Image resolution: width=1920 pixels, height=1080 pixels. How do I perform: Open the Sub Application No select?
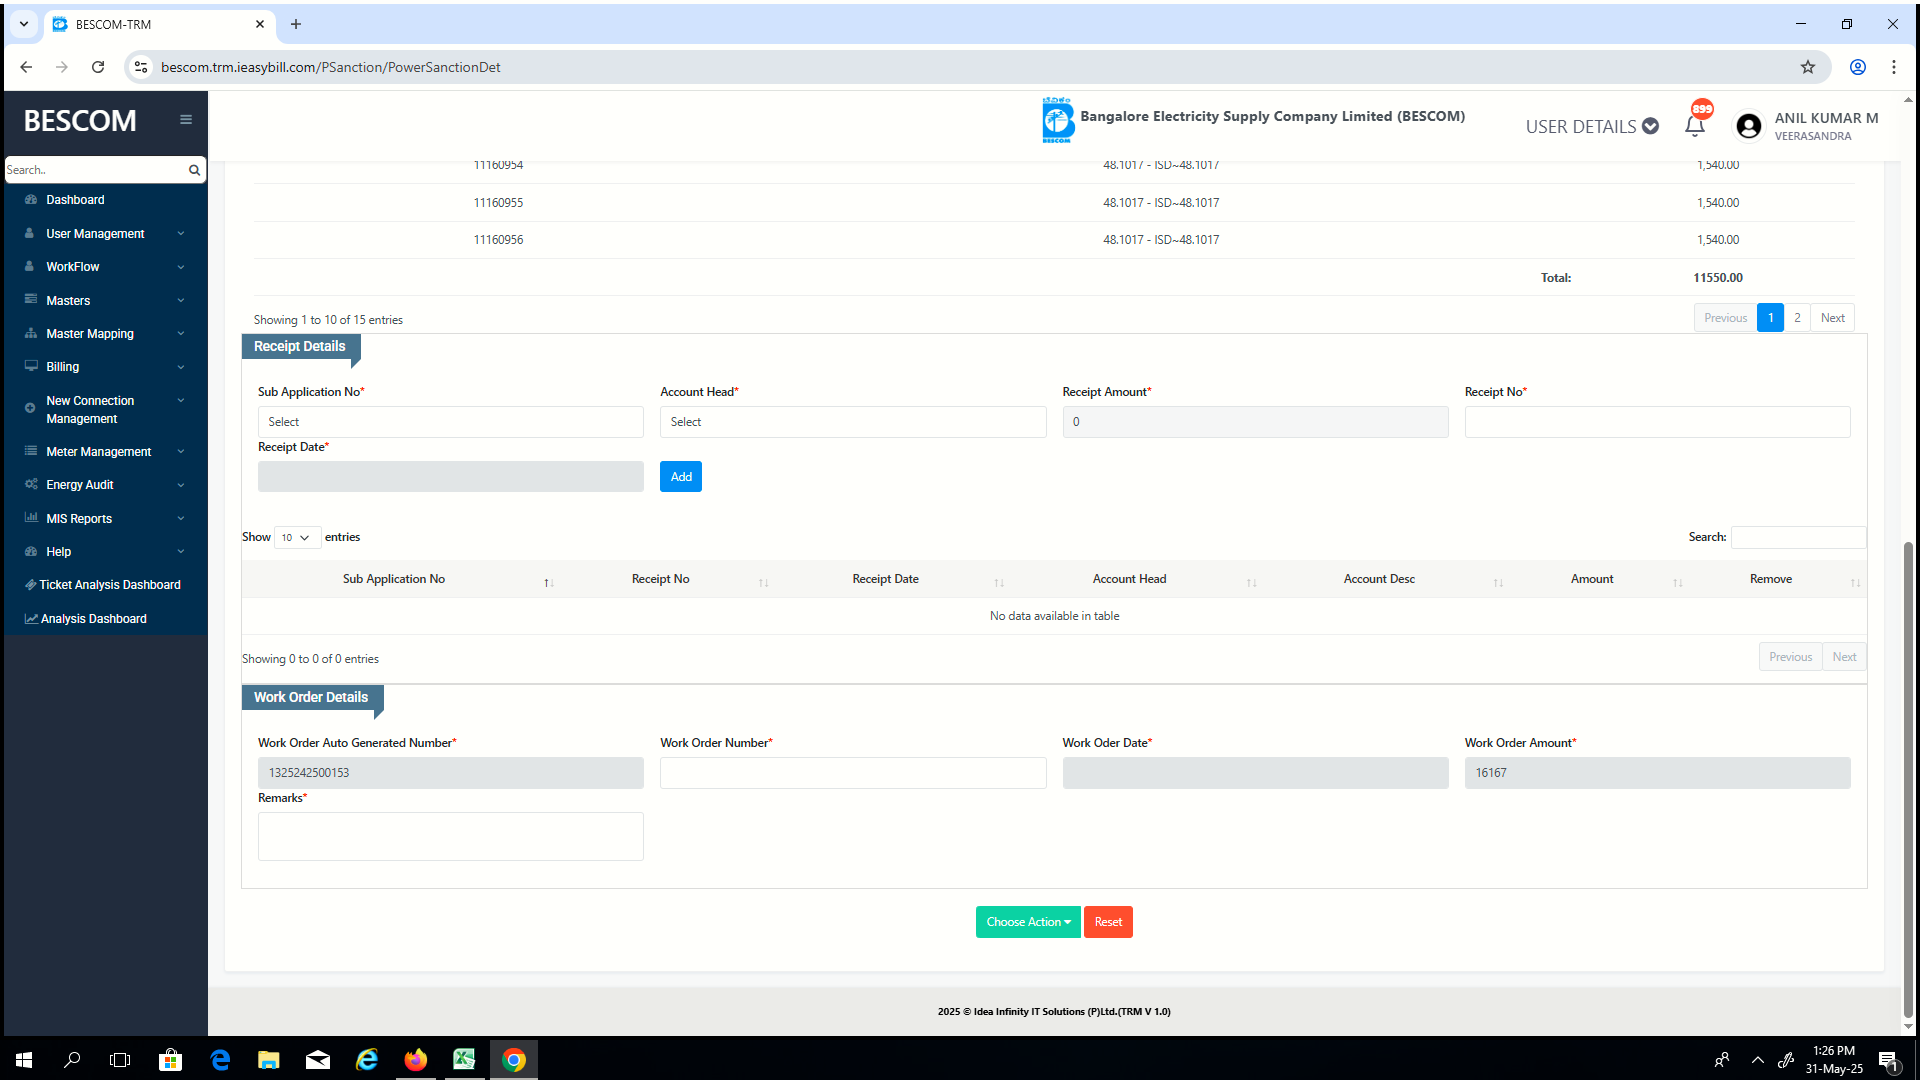[x=450, y=422]
